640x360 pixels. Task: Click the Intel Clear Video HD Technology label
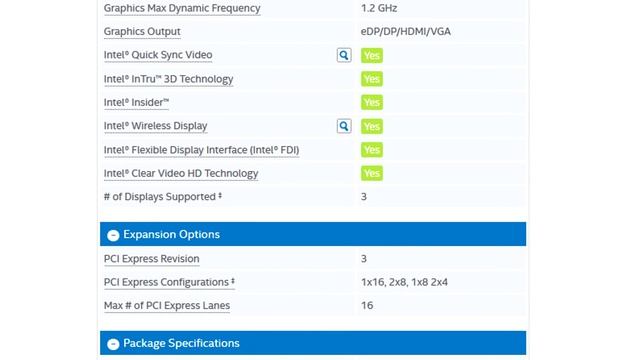click(x=181, y=173)
